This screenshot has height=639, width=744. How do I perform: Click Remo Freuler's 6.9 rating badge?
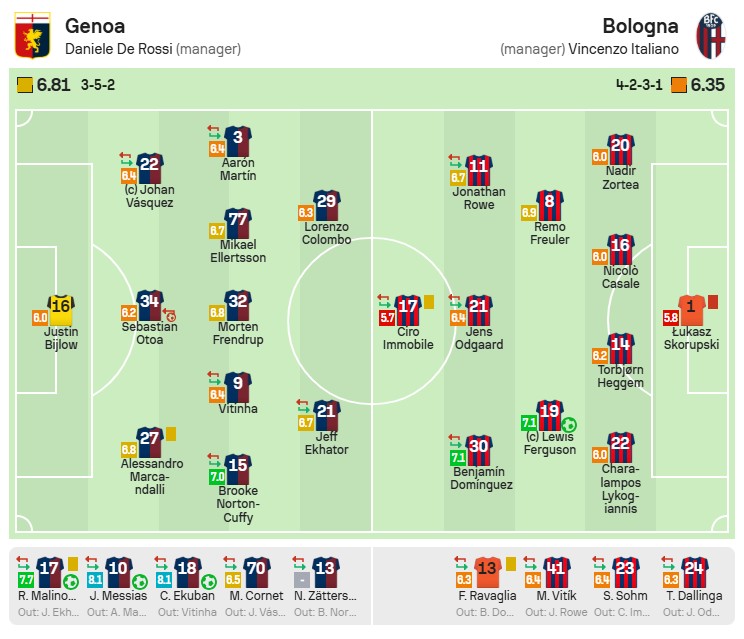529,212
